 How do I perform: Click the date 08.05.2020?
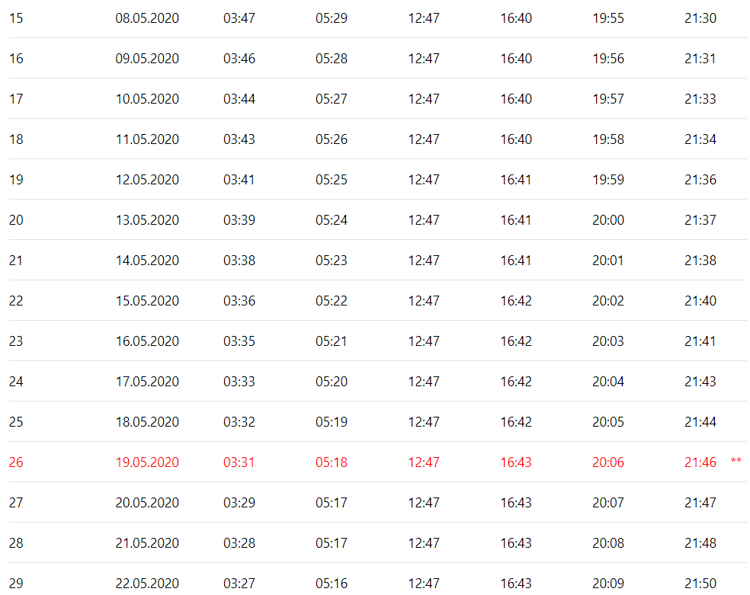point(147,18)
